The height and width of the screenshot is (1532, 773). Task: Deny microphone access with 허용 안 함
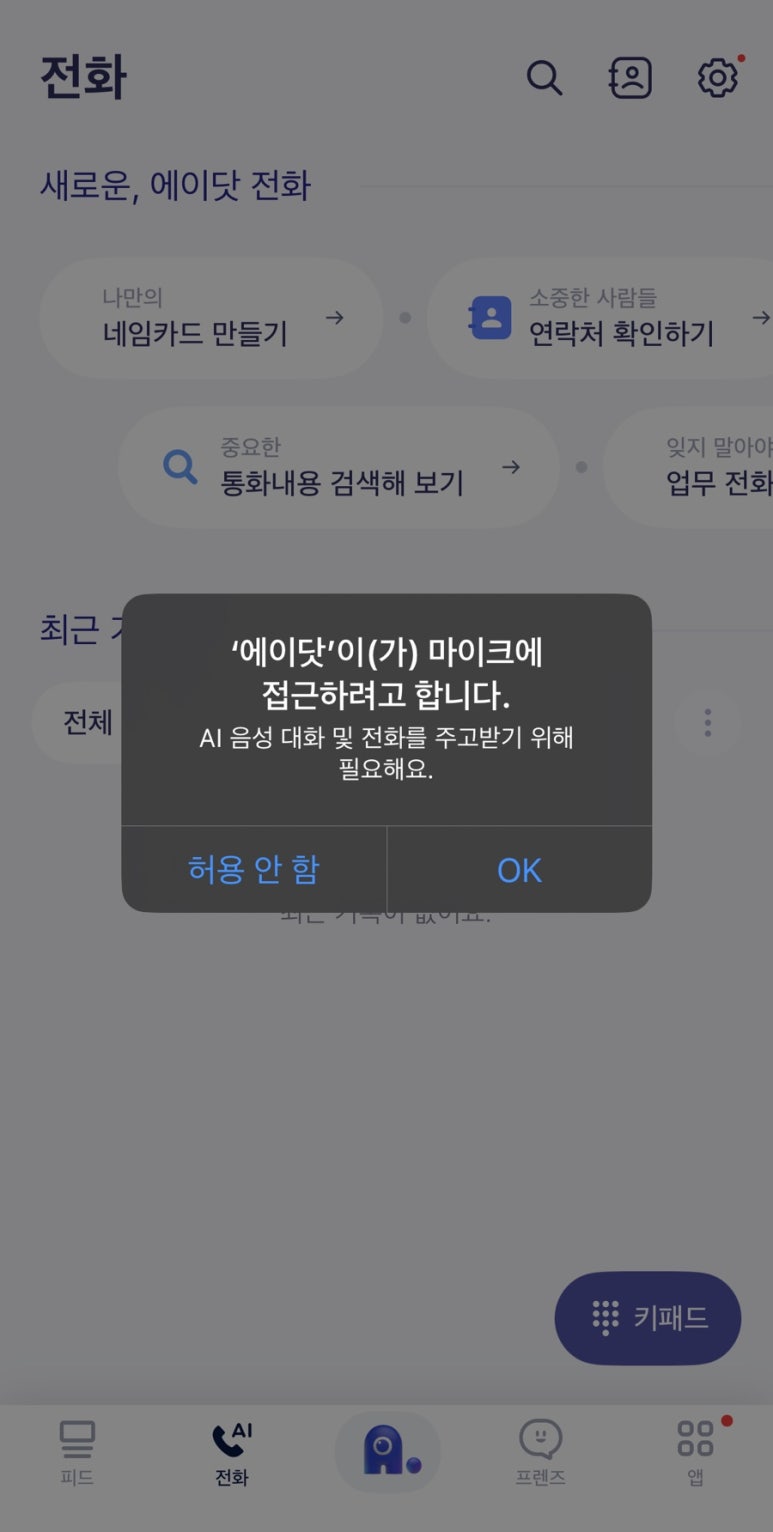(254, 869)
